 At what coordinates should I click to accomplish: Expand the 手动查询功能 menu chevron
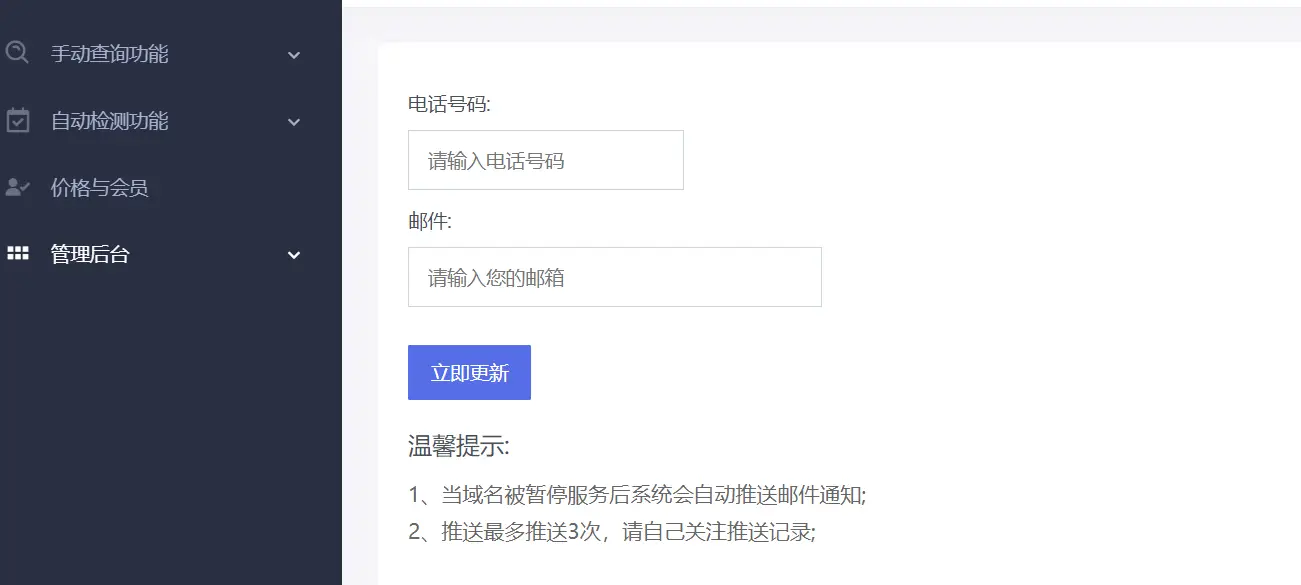tap(293, 55)
